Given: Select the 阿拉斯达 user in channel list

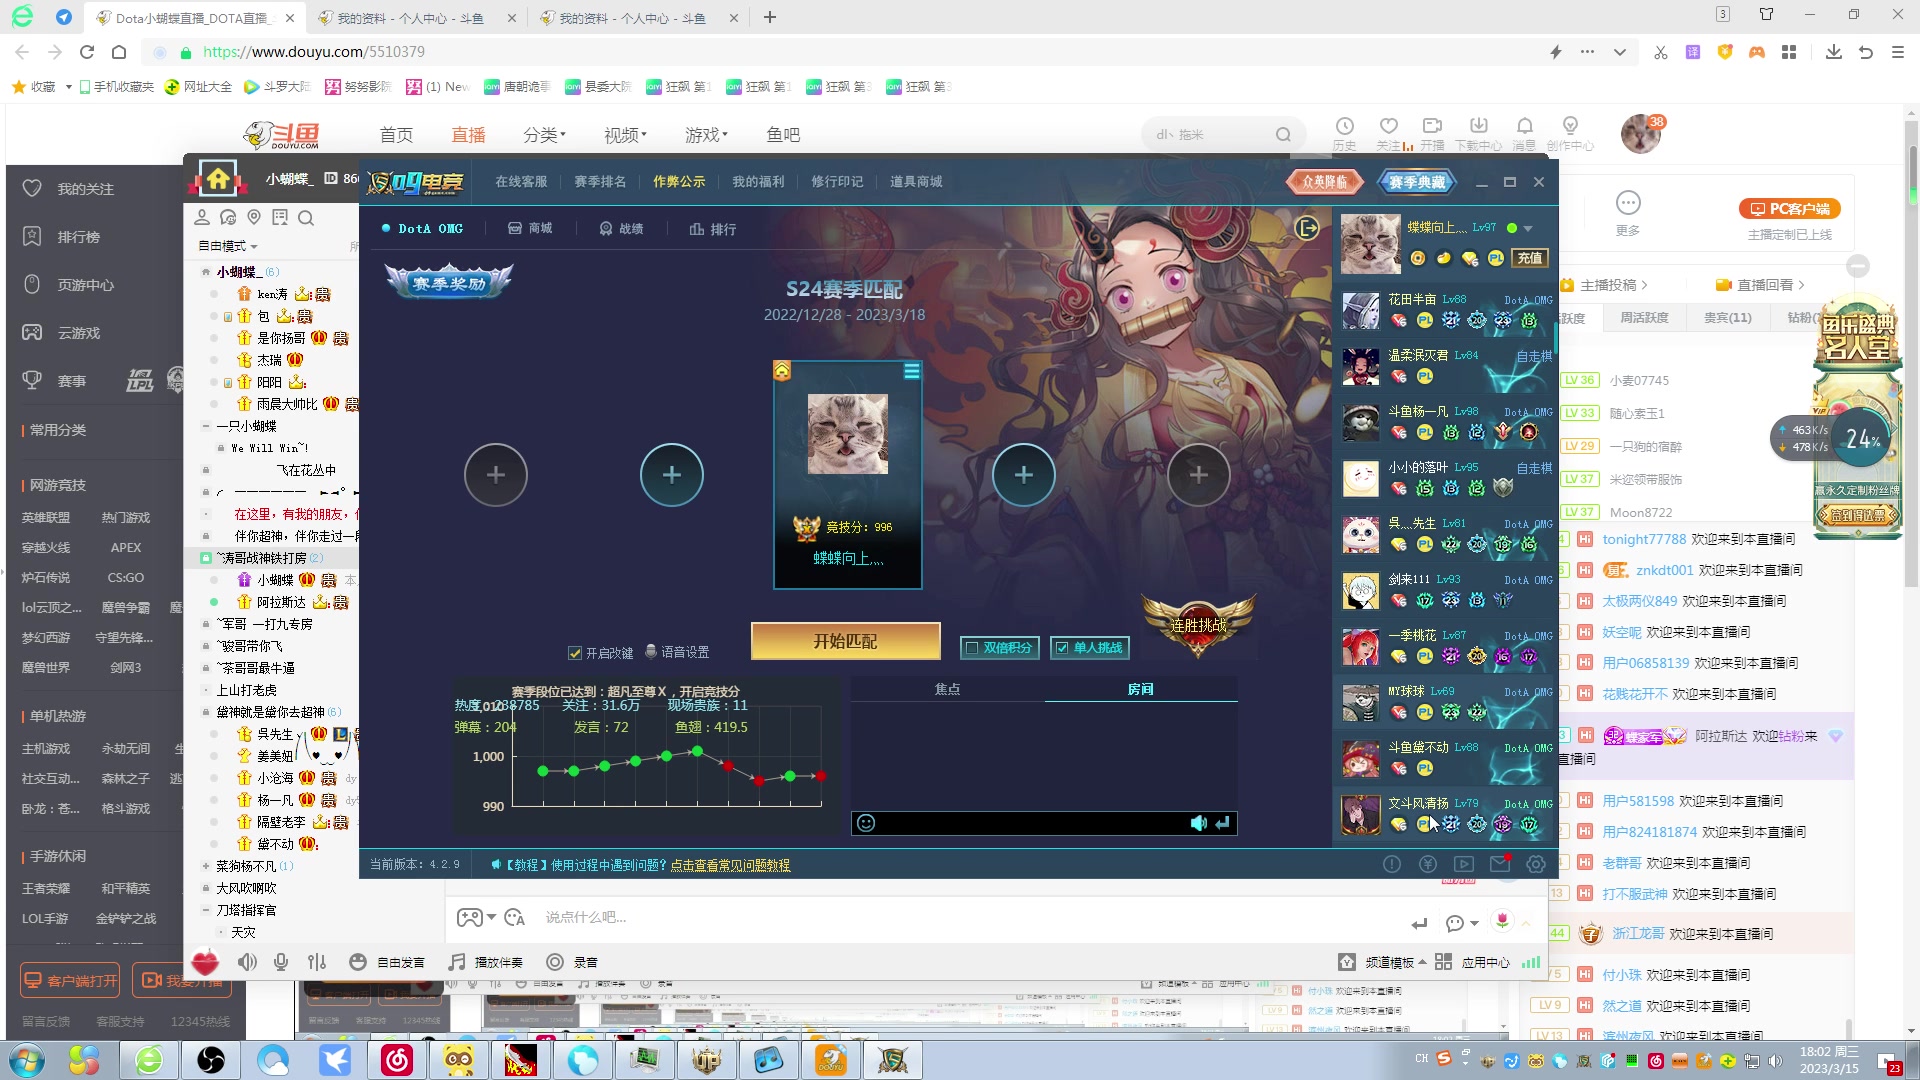Looking at the screenshot, I should 281,602.
